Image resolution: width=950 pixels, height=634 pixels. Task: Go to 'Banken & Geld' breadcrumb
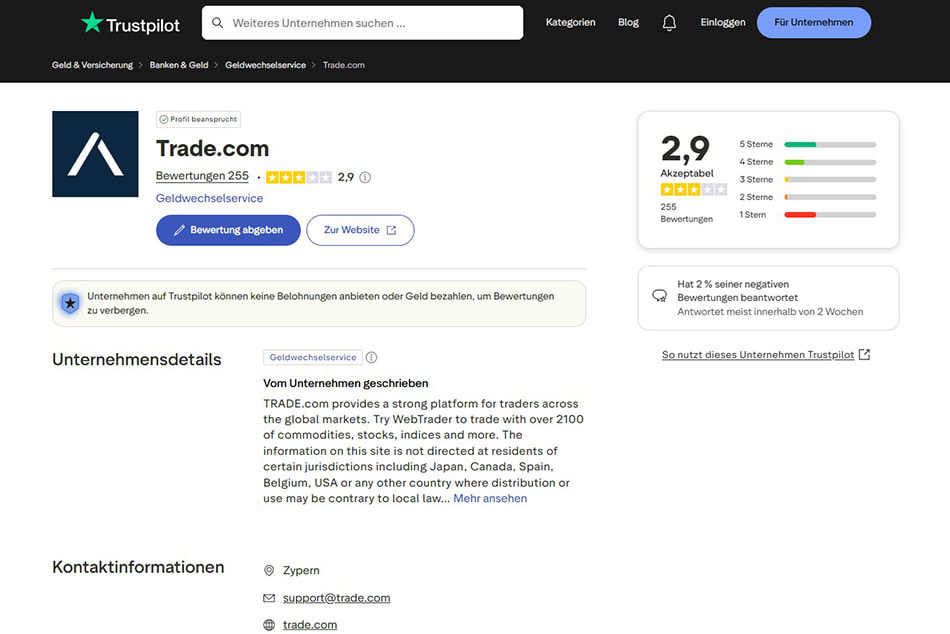(179, 65)
